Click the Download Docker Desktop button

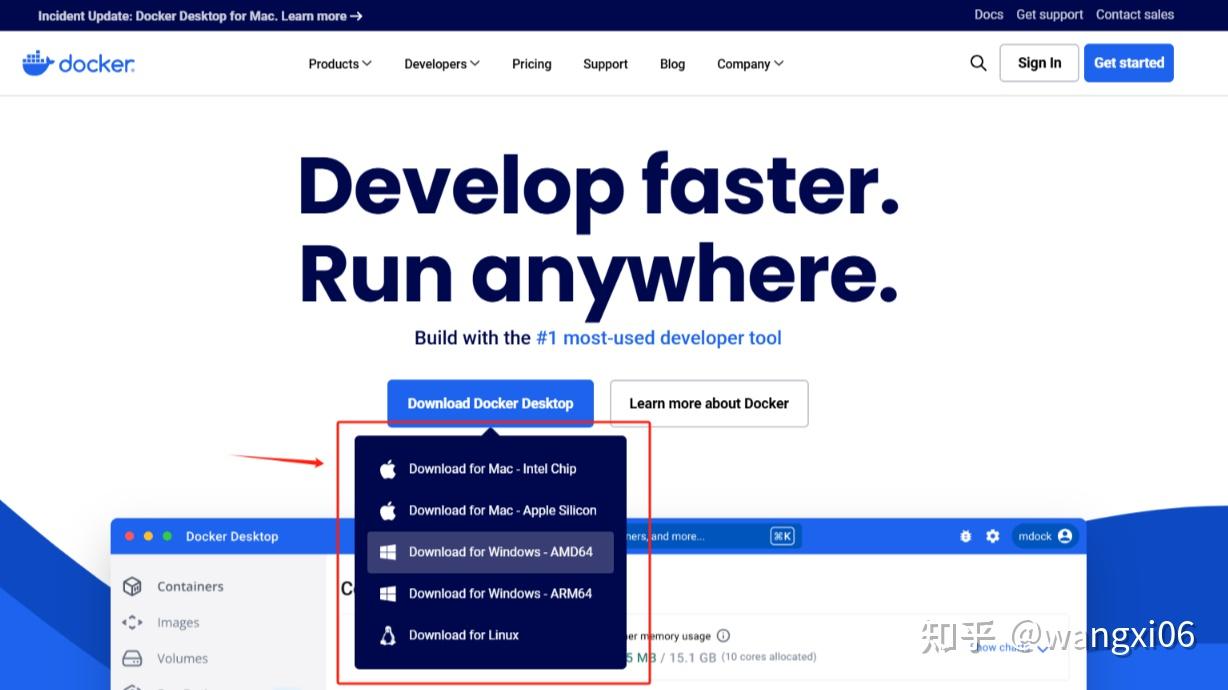pyautogui.click(x=490, y=403)
